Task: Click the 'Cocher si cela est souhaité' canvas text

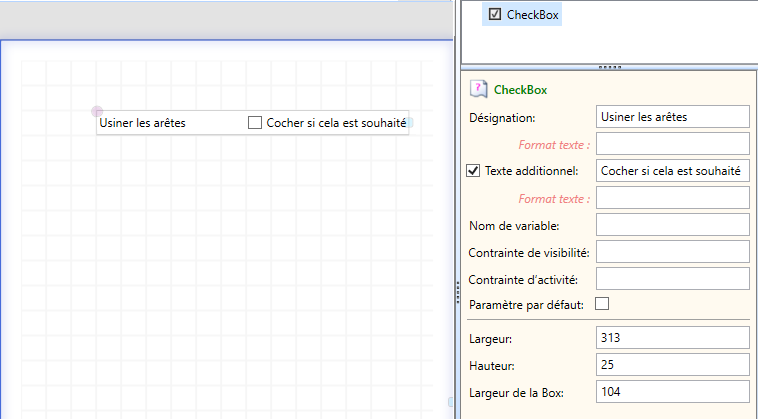Action: (336, 123)
